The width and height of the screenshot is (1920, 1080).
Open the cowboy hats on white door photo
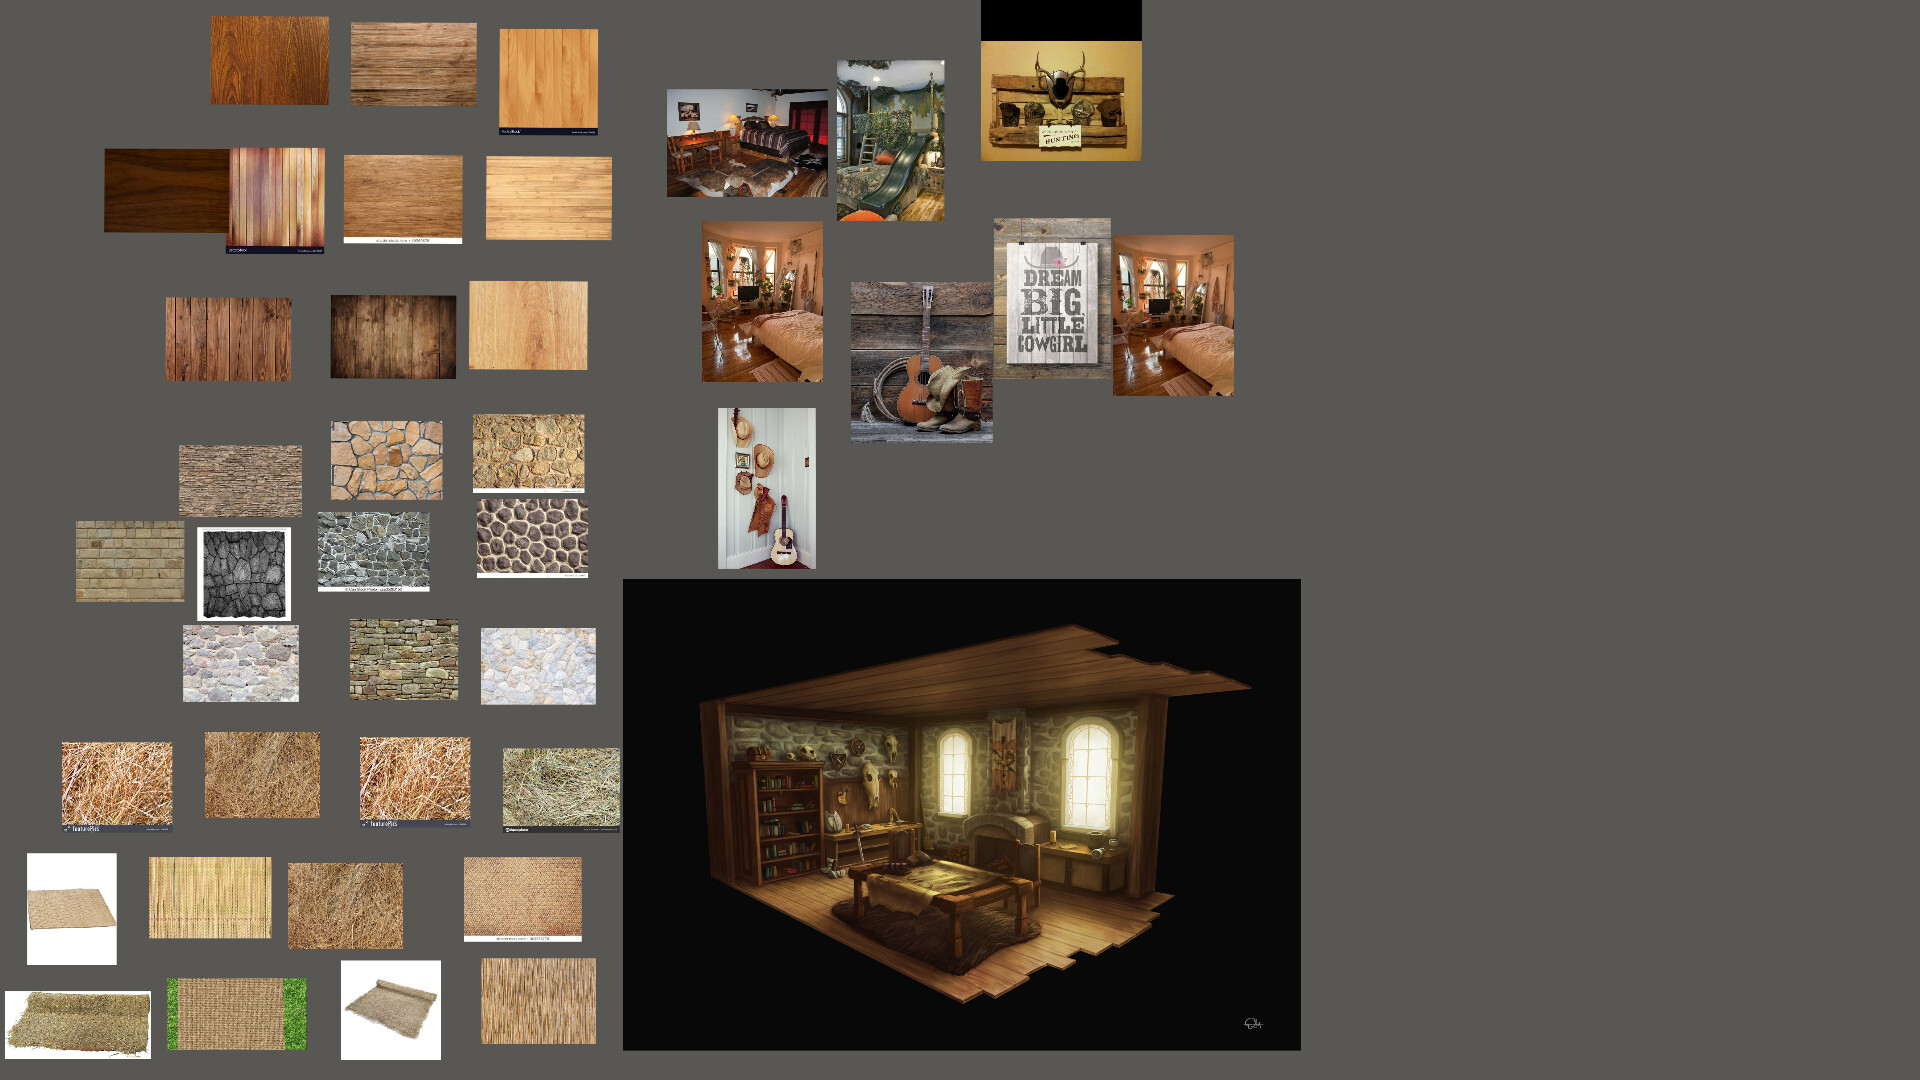click(x=765, y=488)
